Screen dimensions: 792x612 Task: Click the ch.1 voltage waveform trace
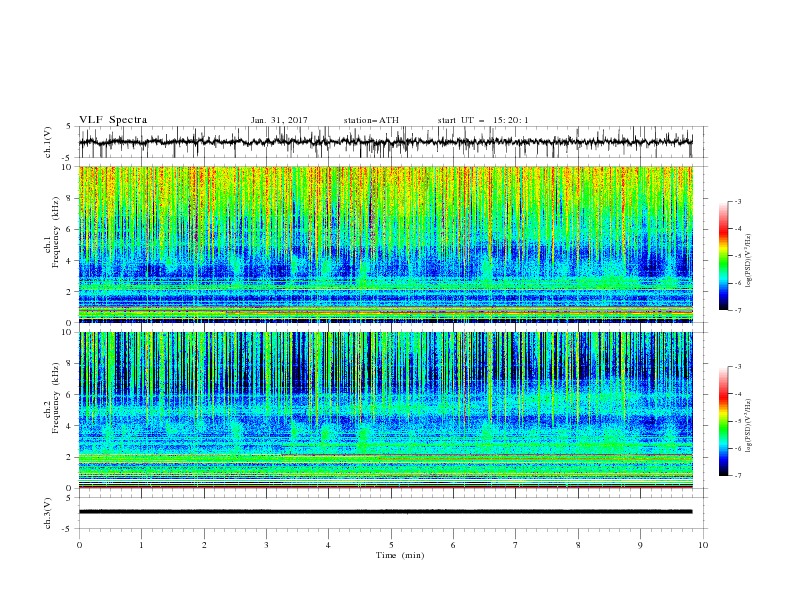pyautogui.click(x=385, y=142)
